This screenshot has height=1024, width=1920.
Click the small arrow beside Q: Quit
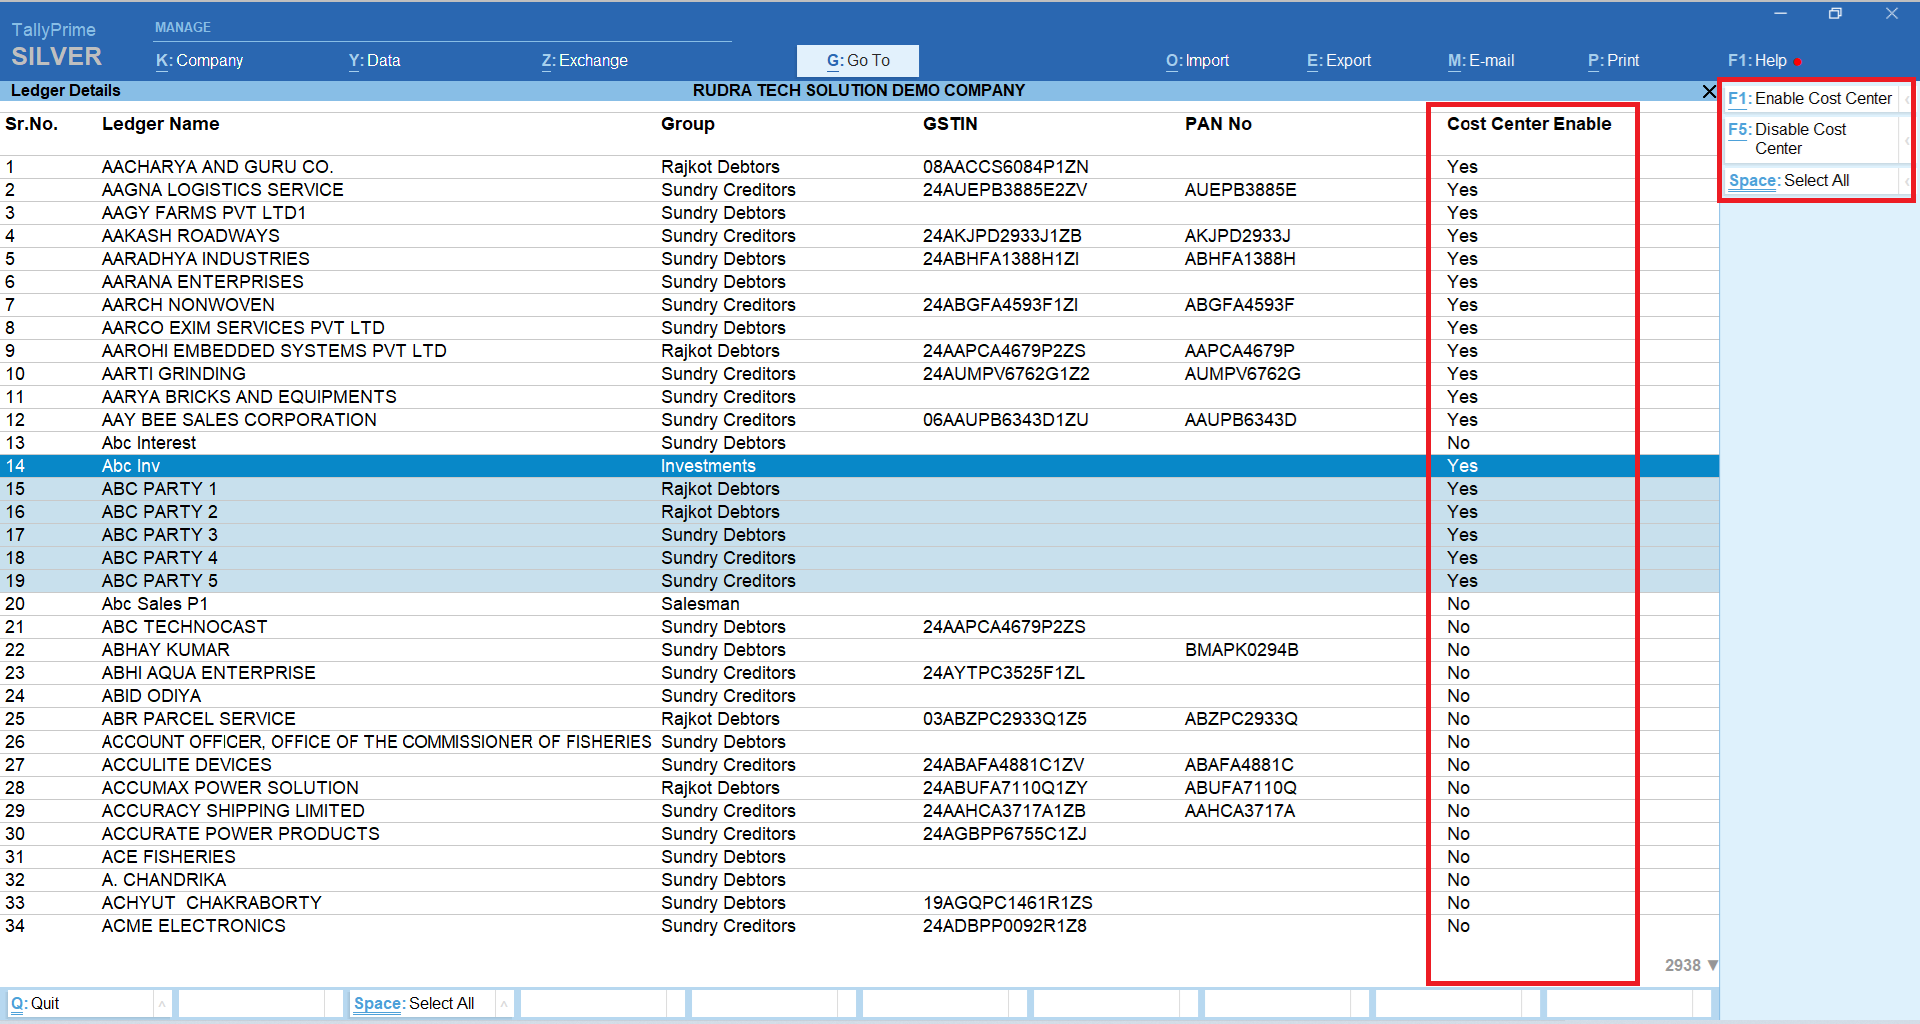[x=161, y=1003]
